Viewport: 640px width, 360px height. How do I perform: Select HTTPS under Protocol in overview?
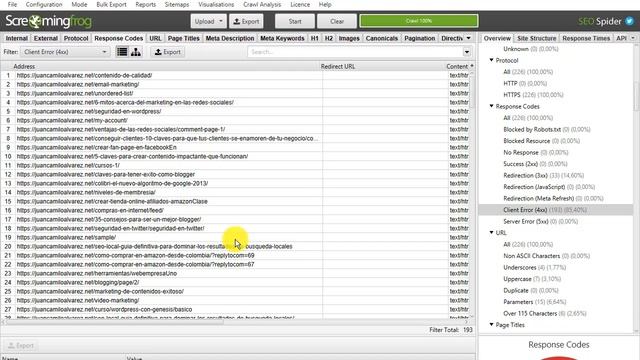[533, 95]
